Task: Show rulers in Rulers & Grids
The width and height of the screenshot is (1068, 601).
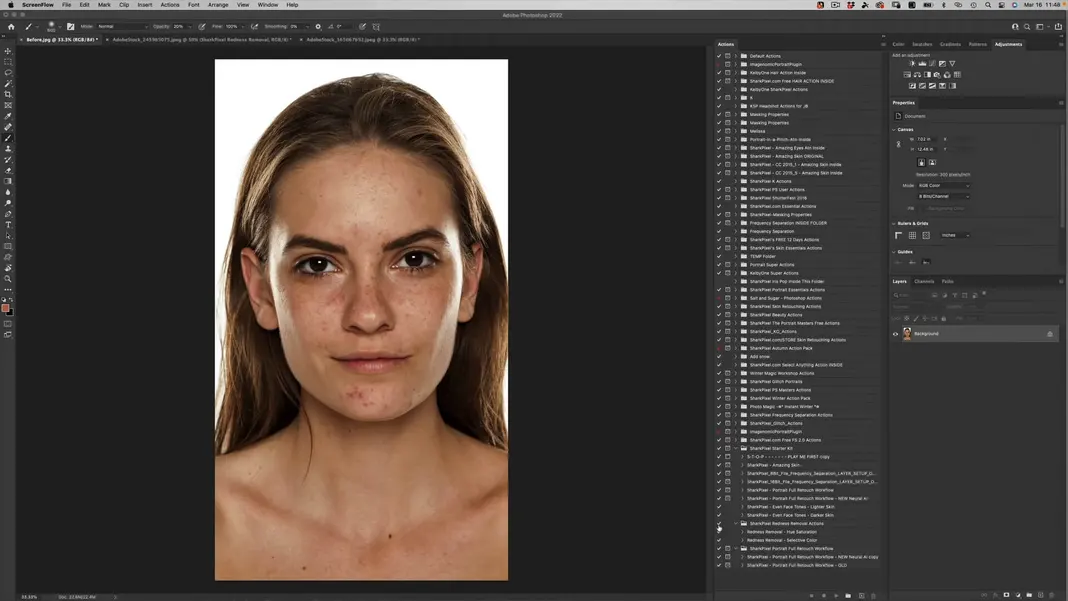Action: [898, 236]
